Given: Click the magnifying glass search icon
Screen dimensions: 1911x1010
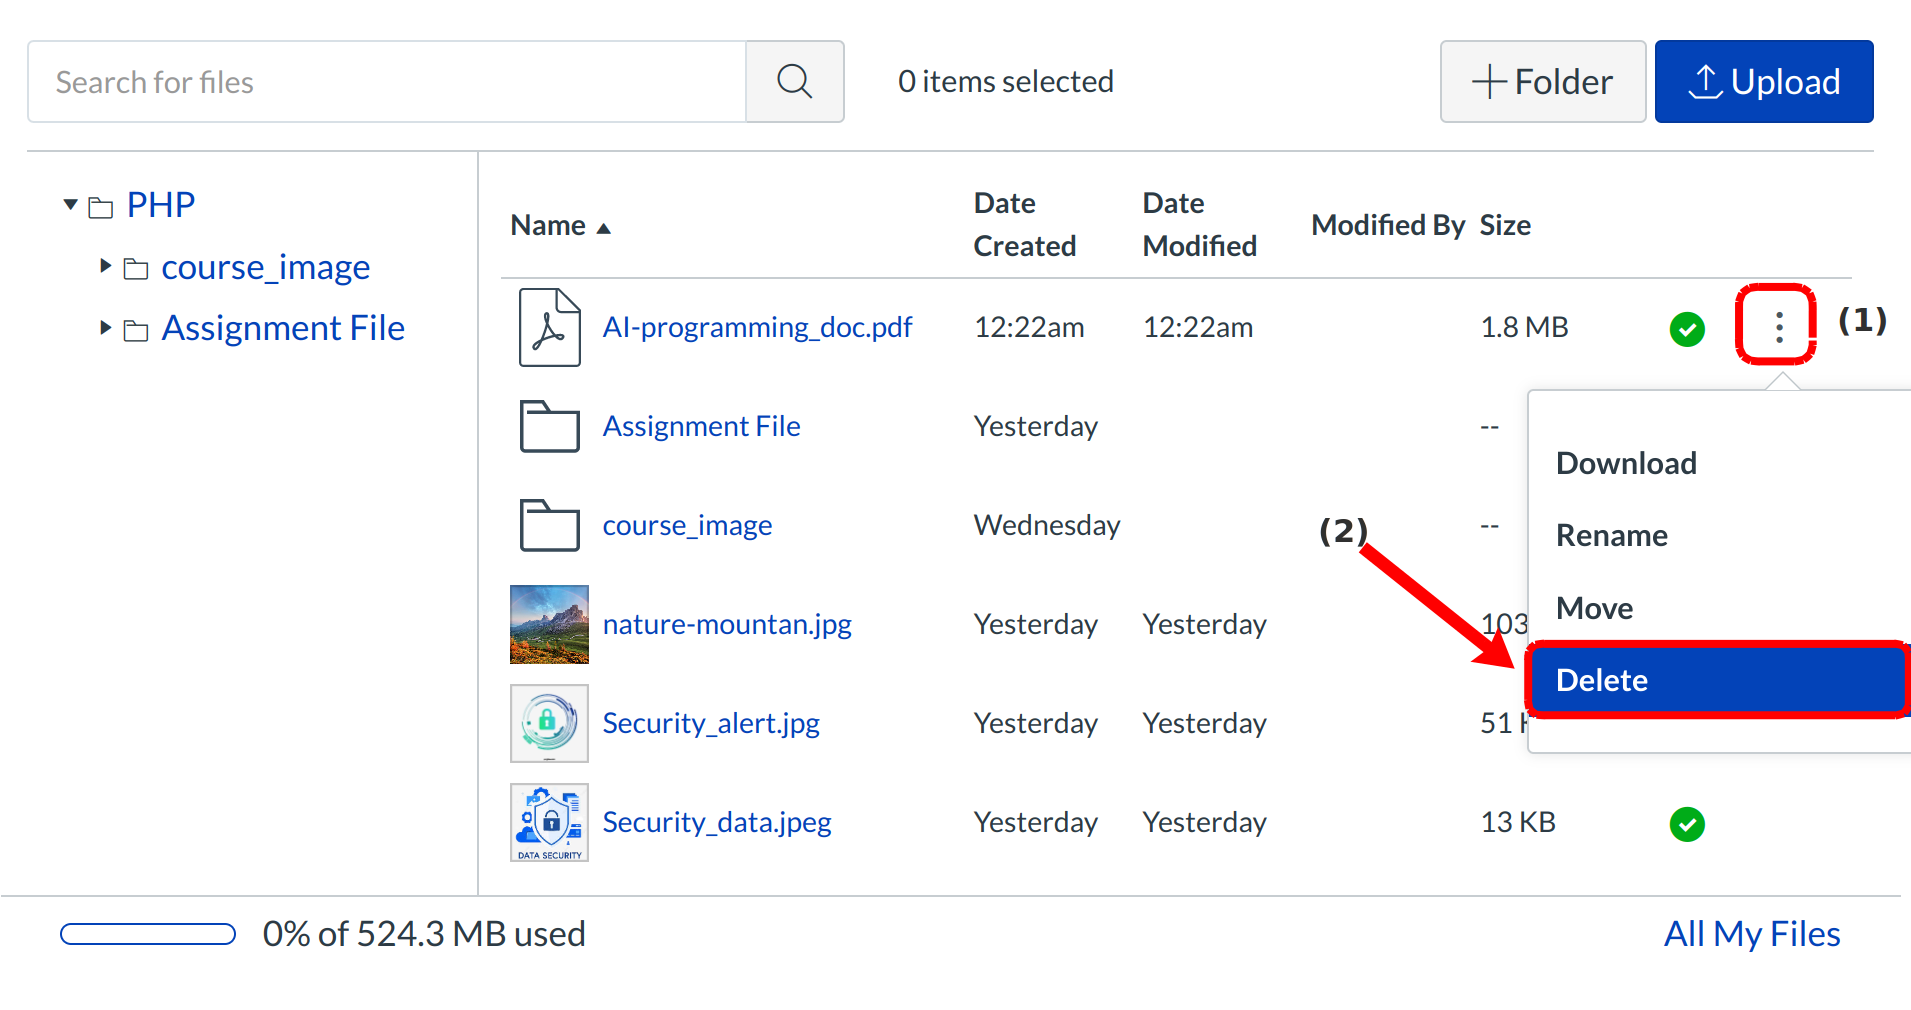Looking at the screenshot, I should (x=794, y=82).
